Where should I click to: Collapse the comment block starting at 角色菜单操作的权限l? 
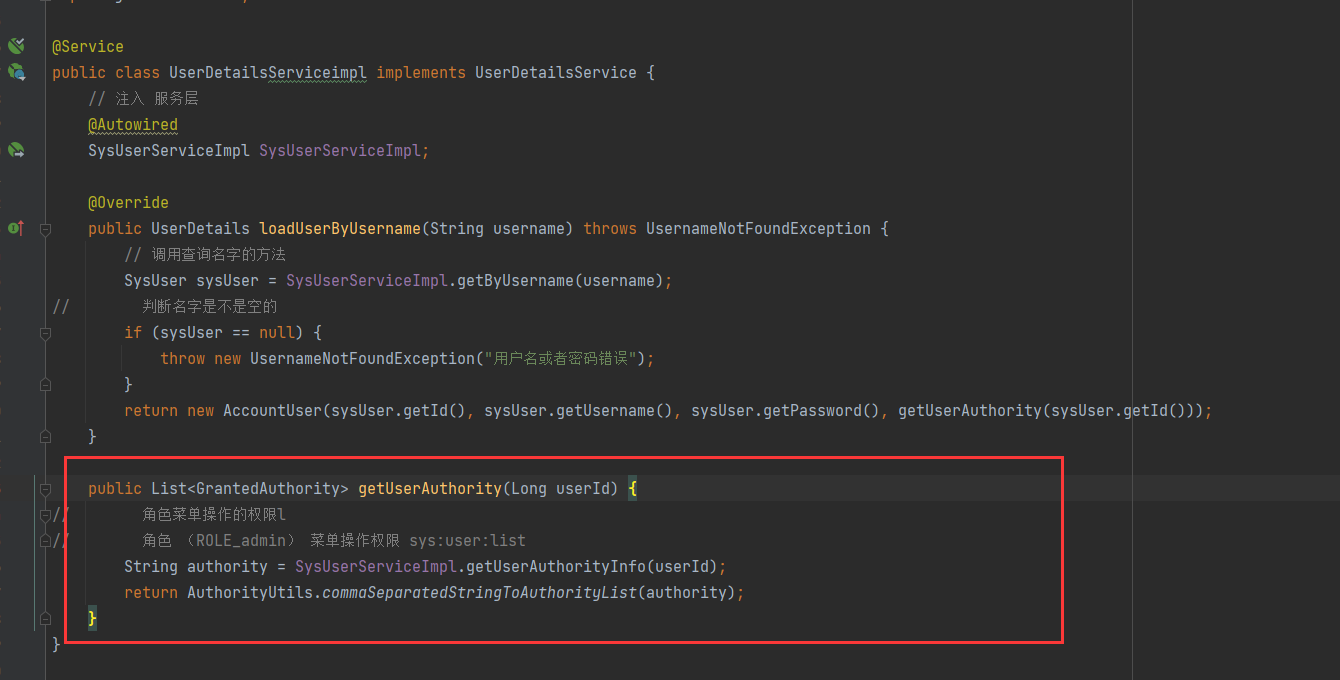[45, 515]
